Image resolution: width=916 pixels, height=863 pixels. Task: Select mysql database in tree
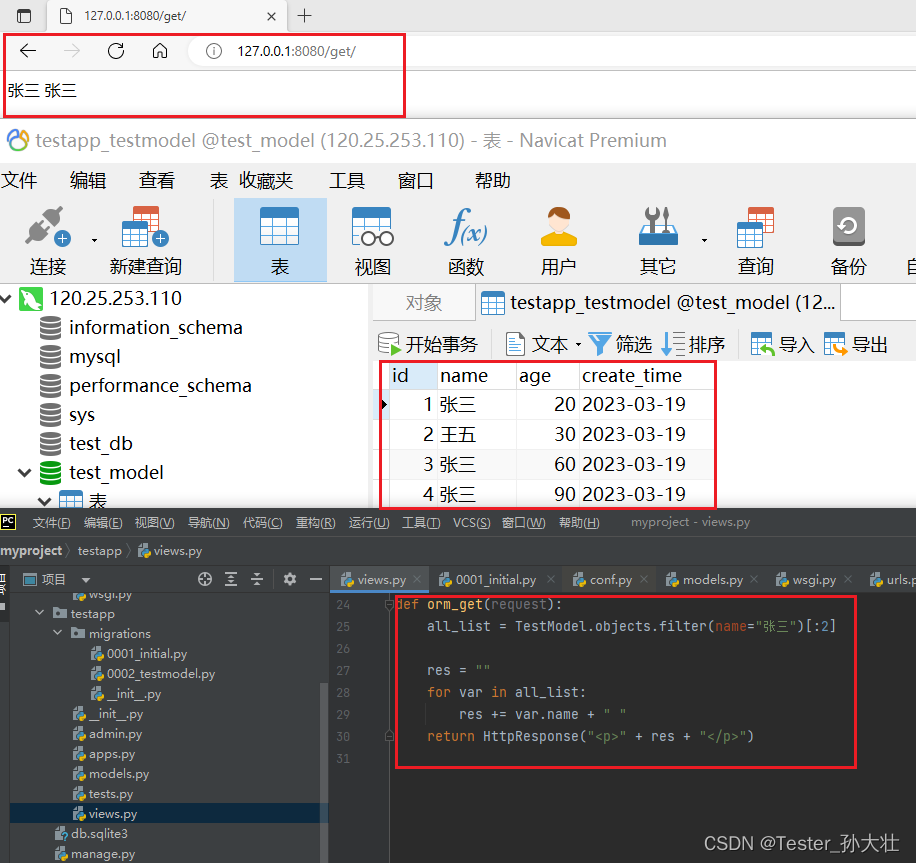point(95,356)
